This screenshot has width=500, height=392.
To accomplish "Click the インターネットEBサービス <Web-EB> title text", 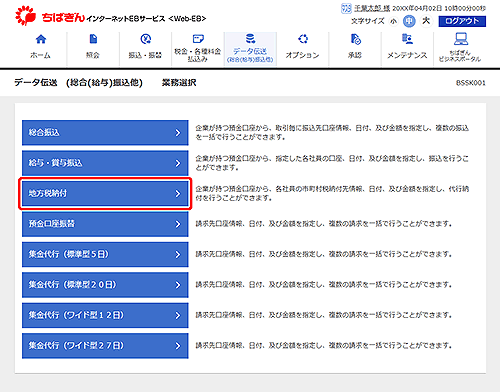I will pos(146,19).
